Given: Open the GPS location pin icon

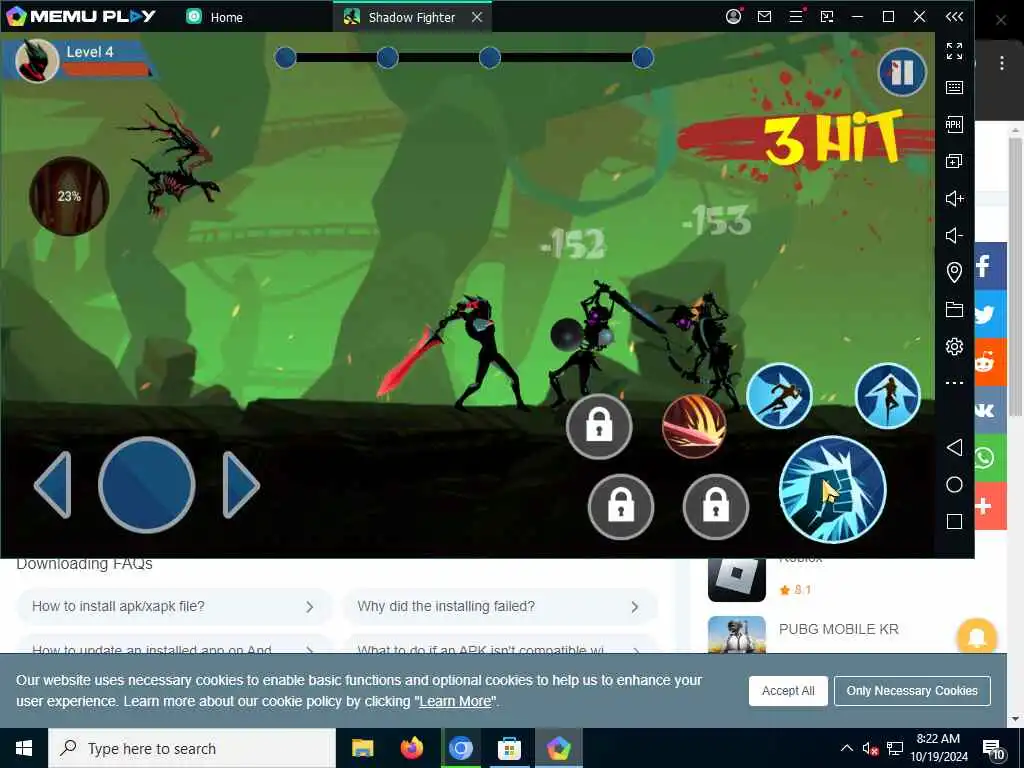Looking at the screenshot, I should pyautogui.click(x=954, y=272).
